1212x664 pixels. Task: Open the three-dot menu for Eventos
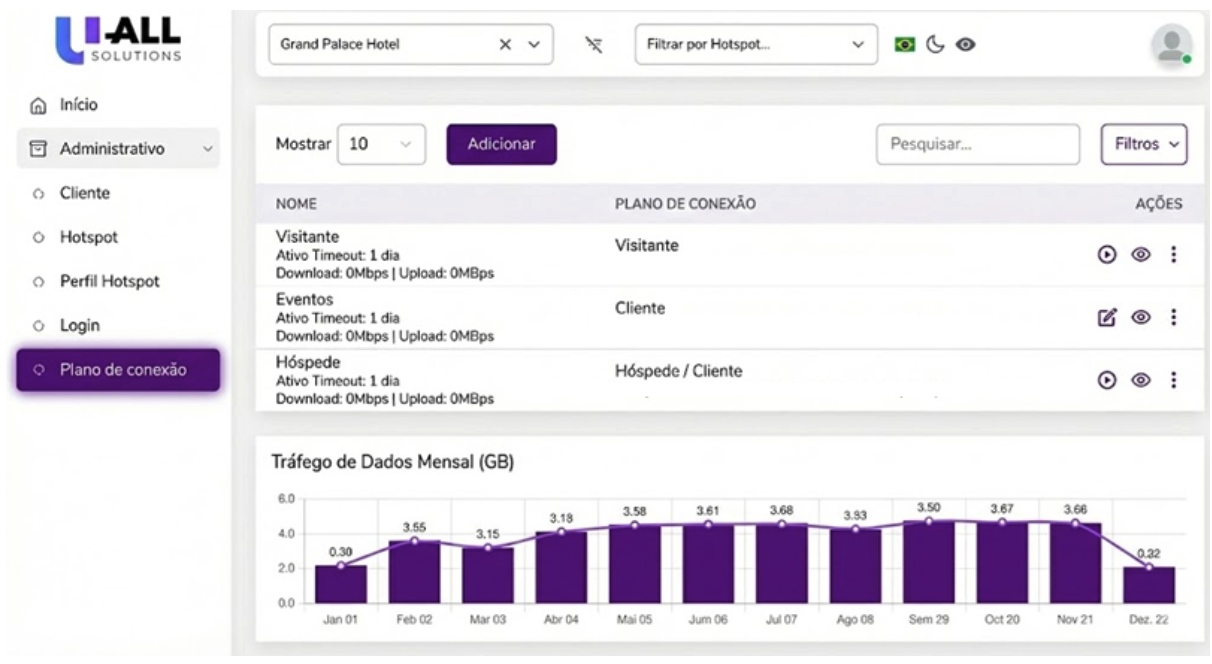pos(1173,317)
